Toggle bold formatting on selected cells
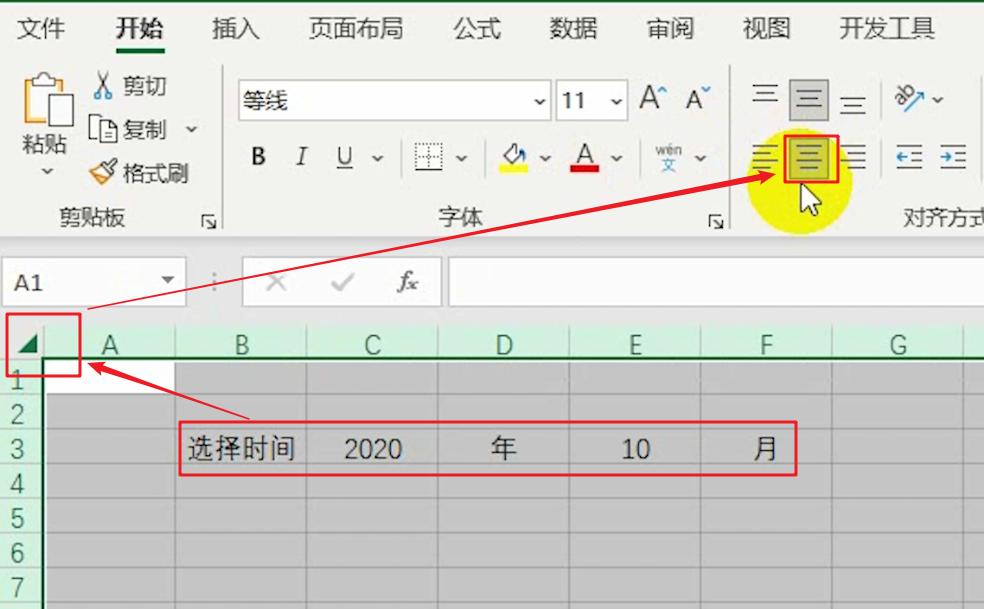 (x=257, y=156)
